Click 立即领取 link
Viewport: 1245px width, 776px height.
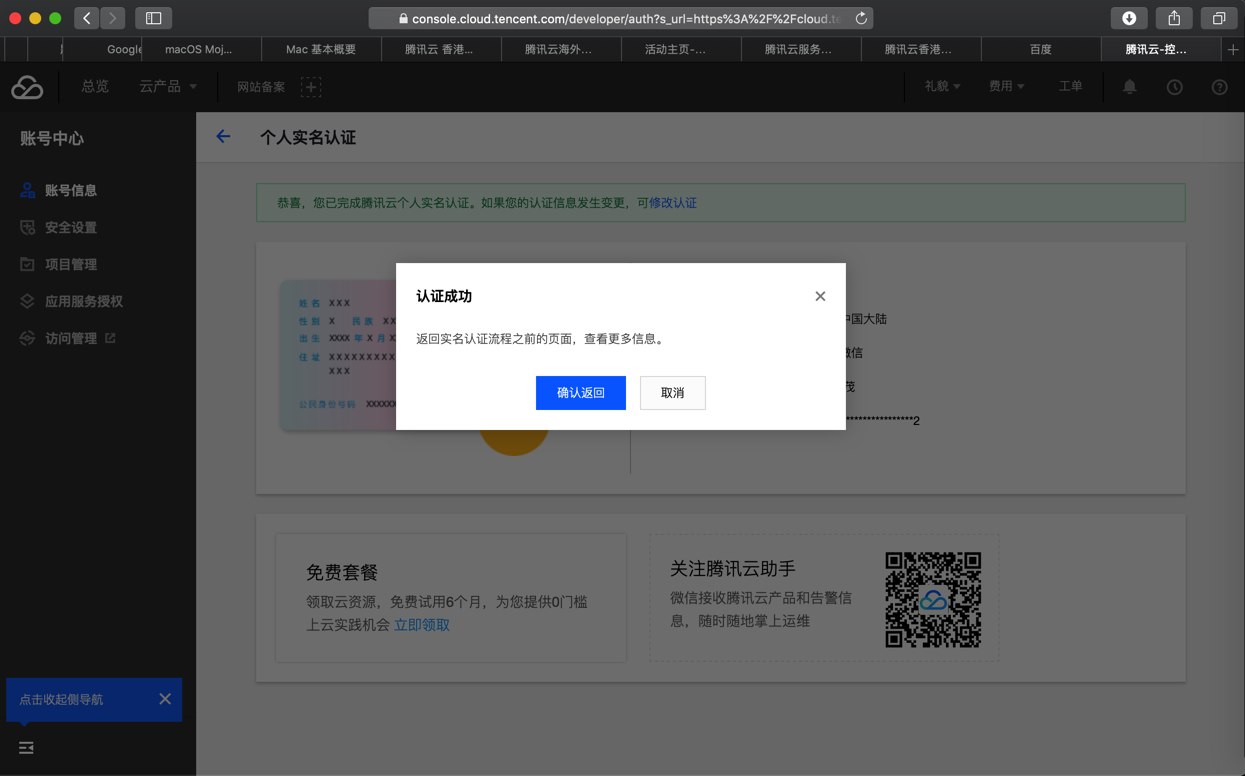point(422,625)
